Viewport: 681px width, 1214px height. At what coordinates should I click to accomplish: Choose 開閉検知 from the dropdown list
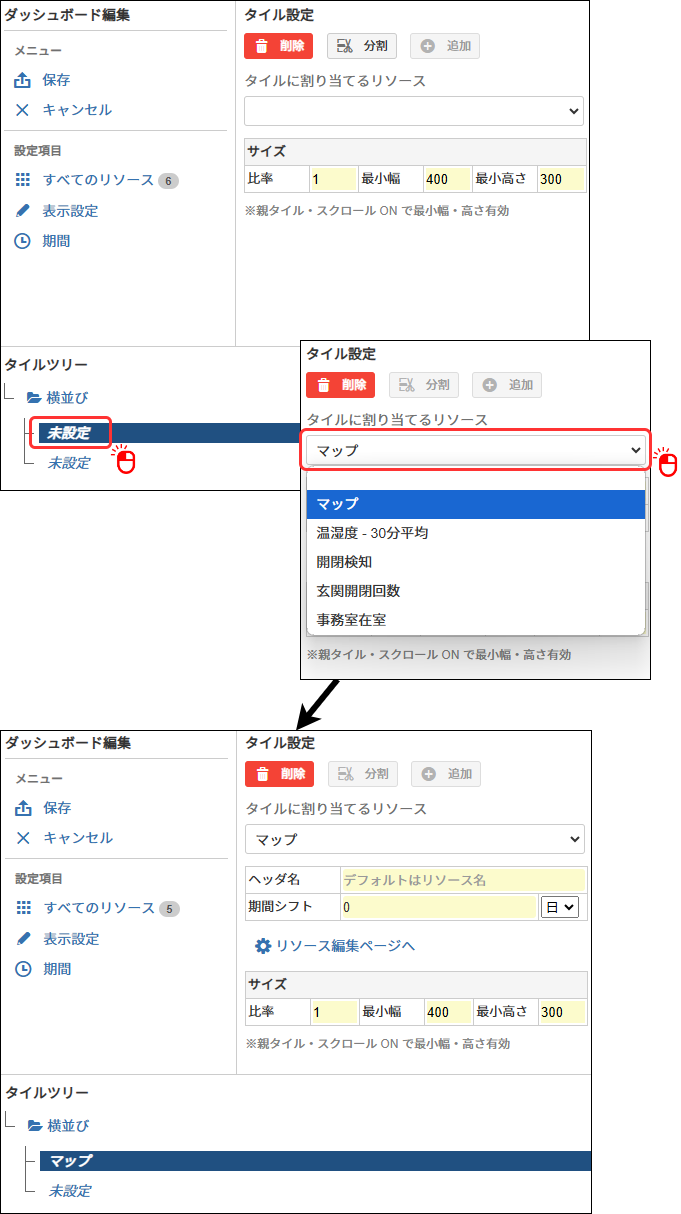pyautogui.click(x=476, y=562)
